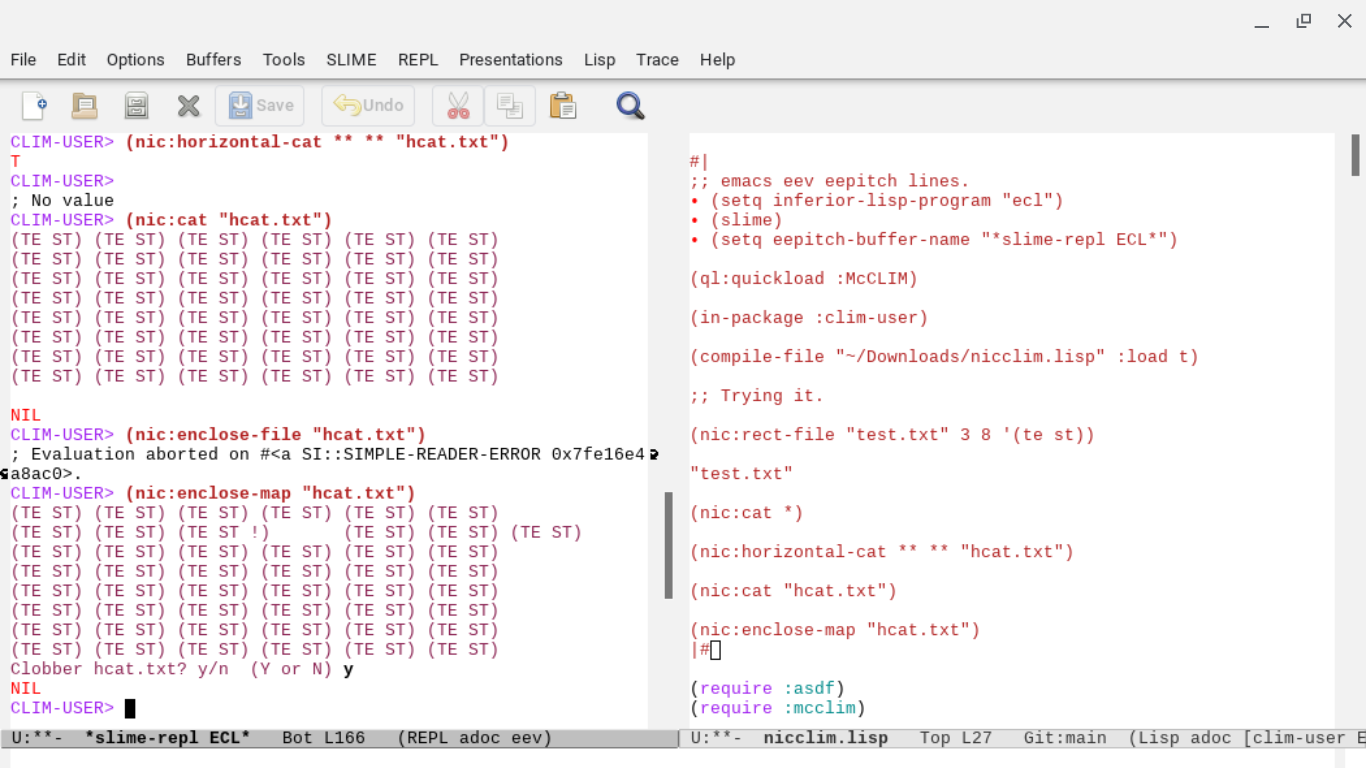1366x768 pixels.
Task: Open the Buffers menu
Action: click(213, 60)
